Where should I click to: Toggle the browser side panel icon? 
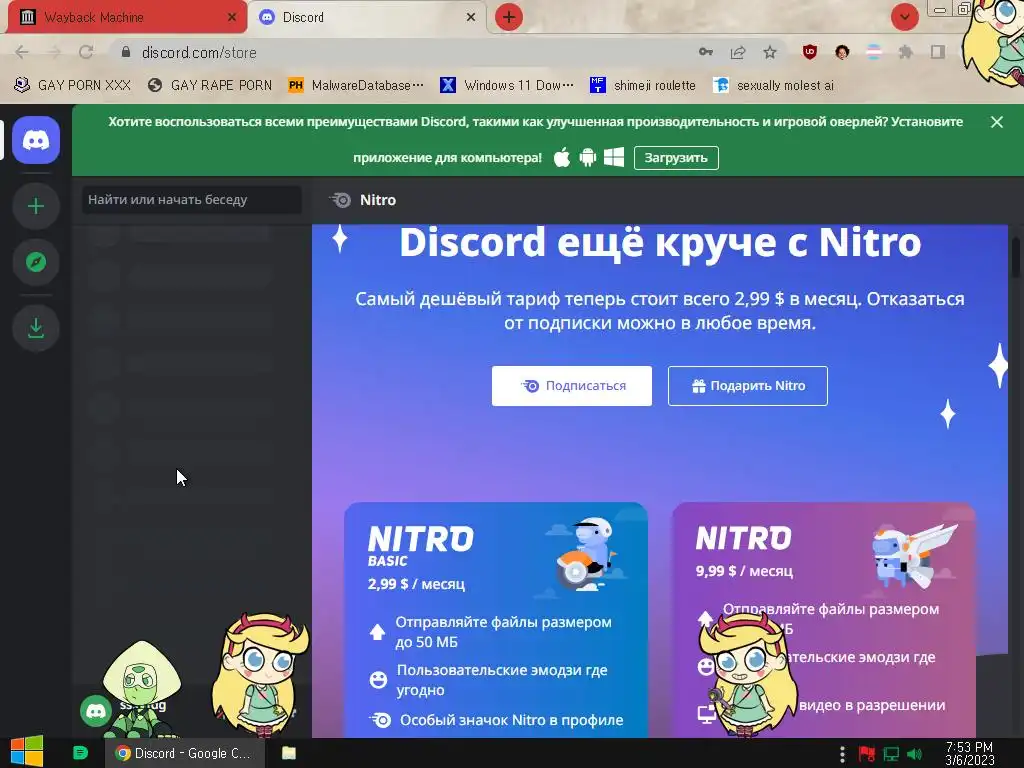[938, 52]
